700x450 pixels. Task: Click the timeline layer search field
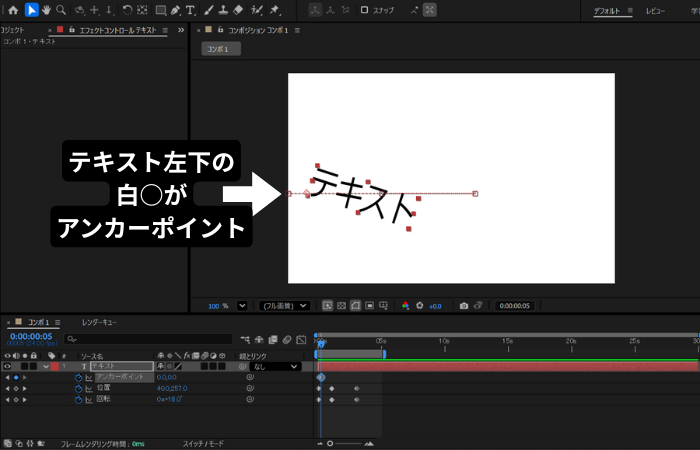coord(148,340)
